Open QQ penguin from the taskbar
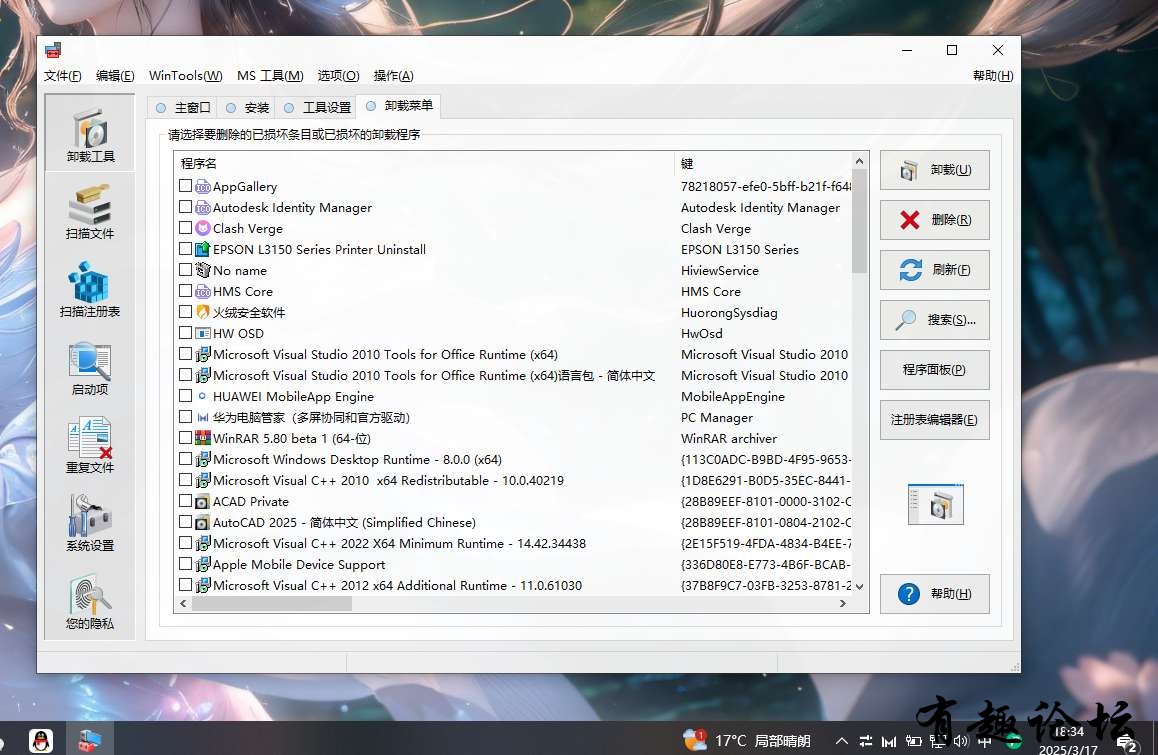The width and height of the screenshot is (1158, 755). [41, 739]
